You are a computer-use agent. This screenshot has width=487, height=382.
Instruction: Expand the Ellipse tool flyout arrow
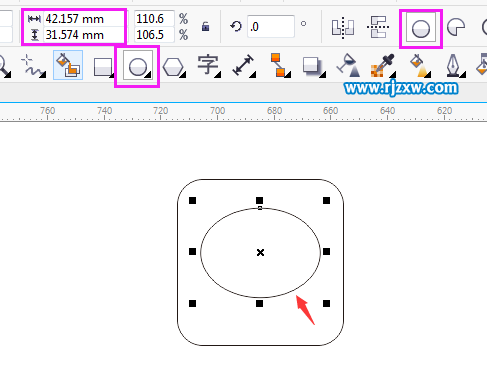click(x=149, y=75)
